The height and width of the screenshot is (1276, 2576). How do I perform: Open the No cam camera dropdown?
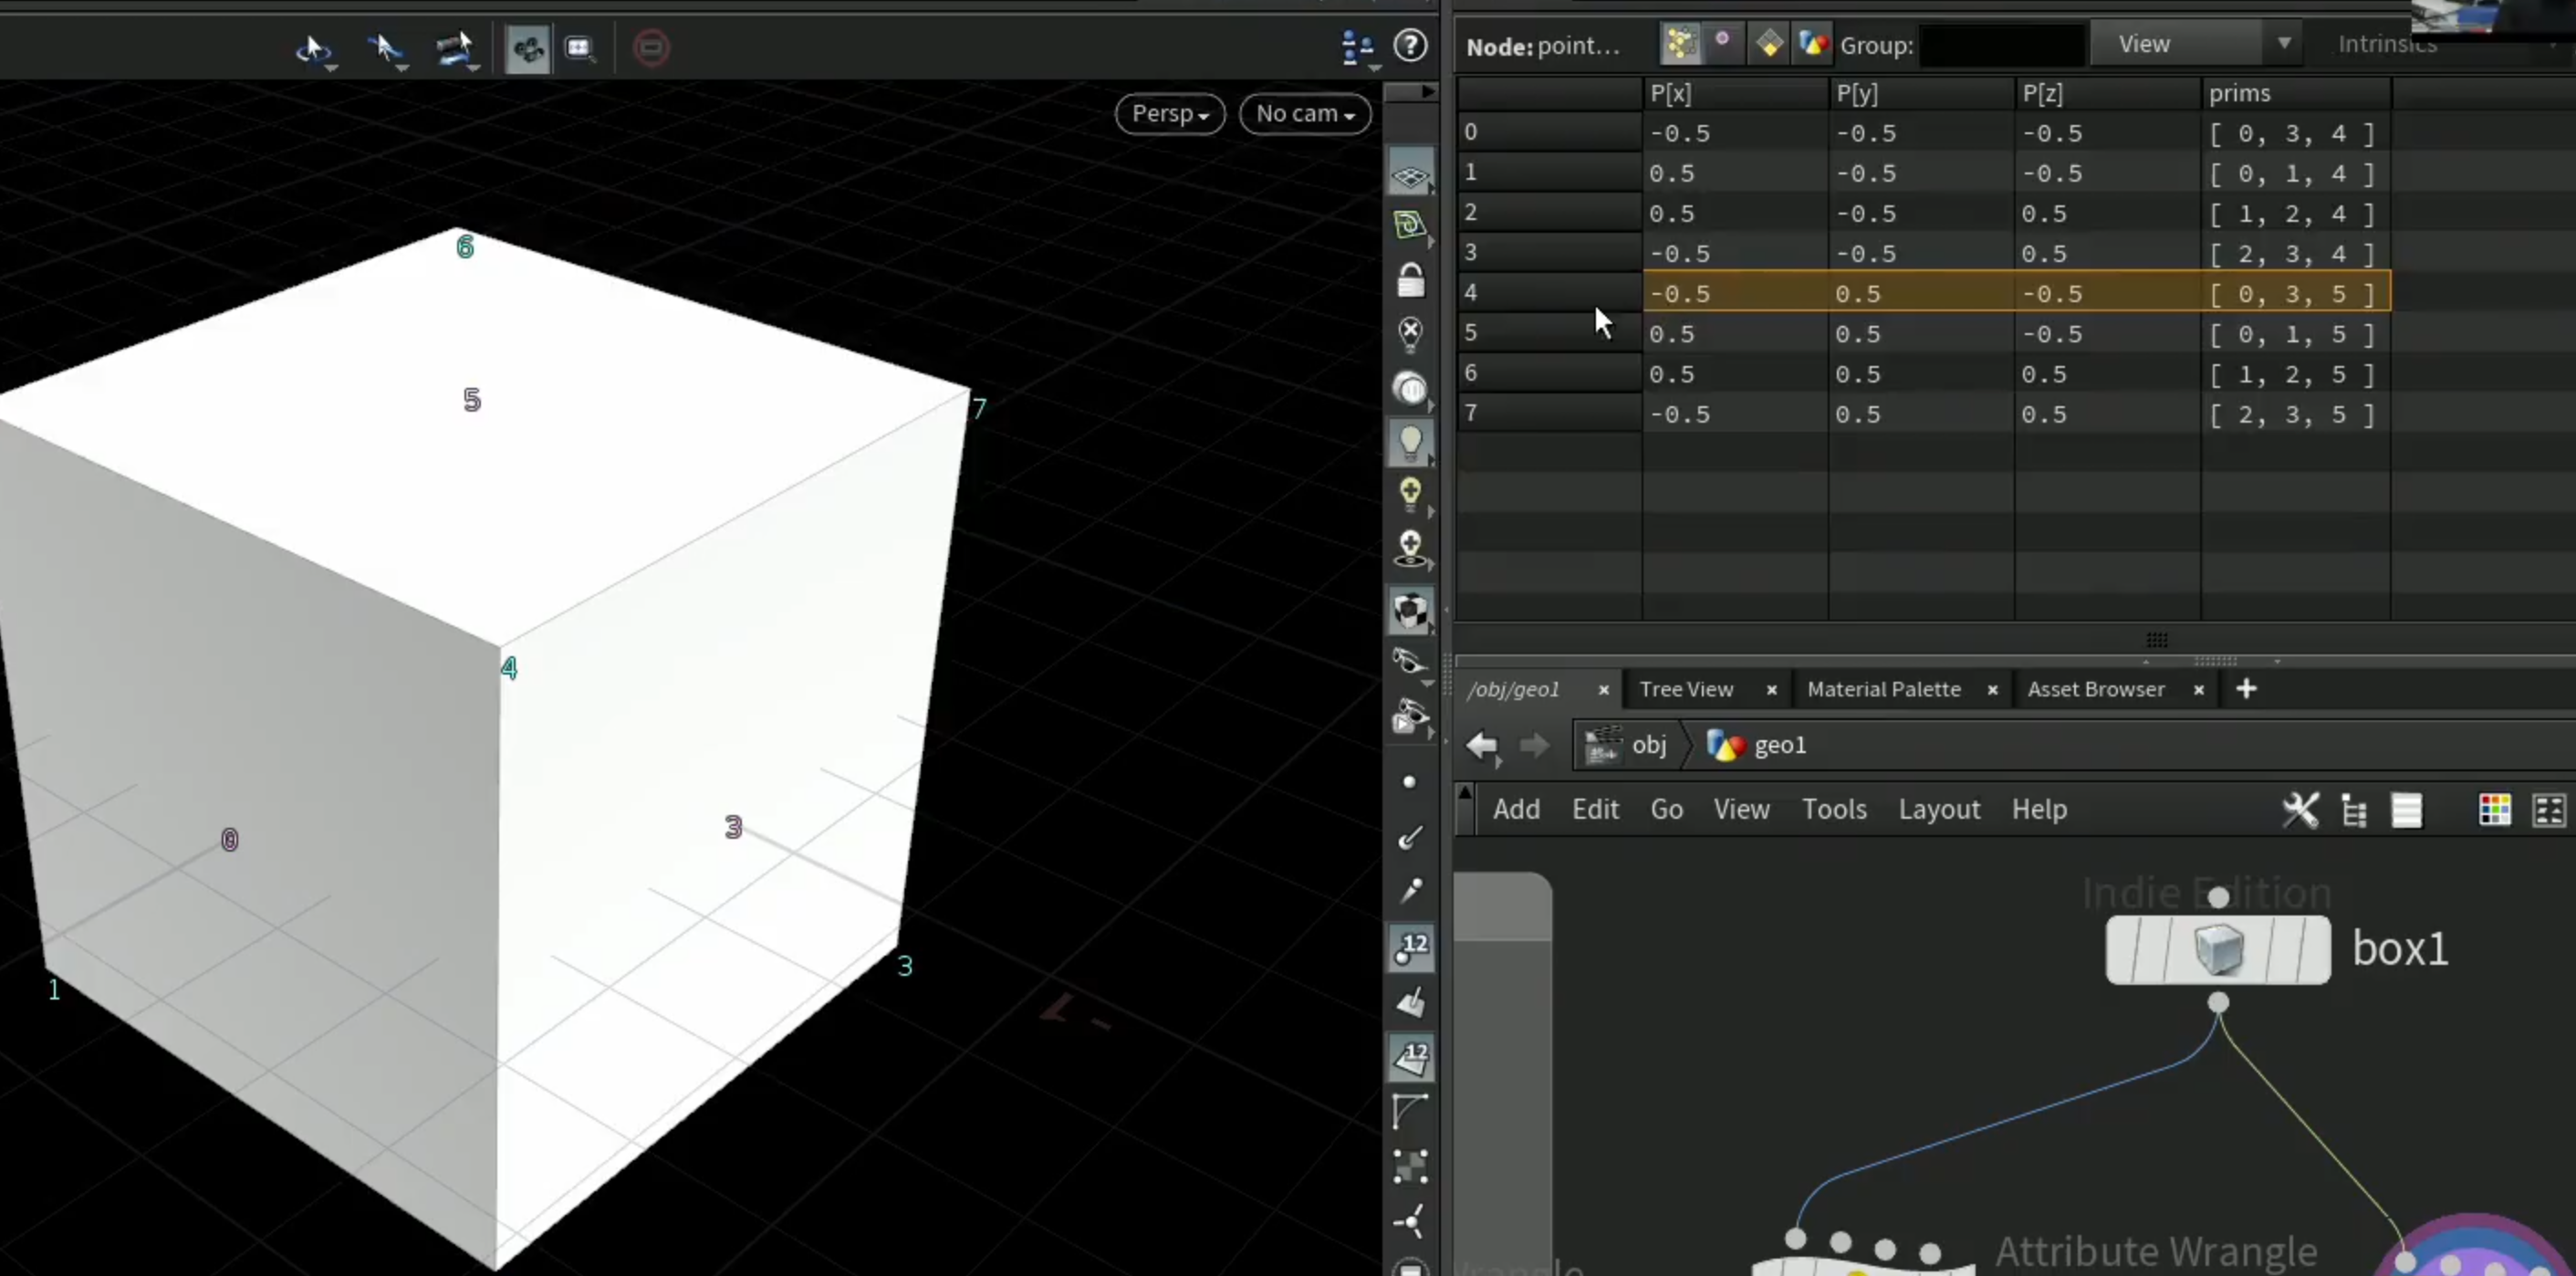(1305, 114)
